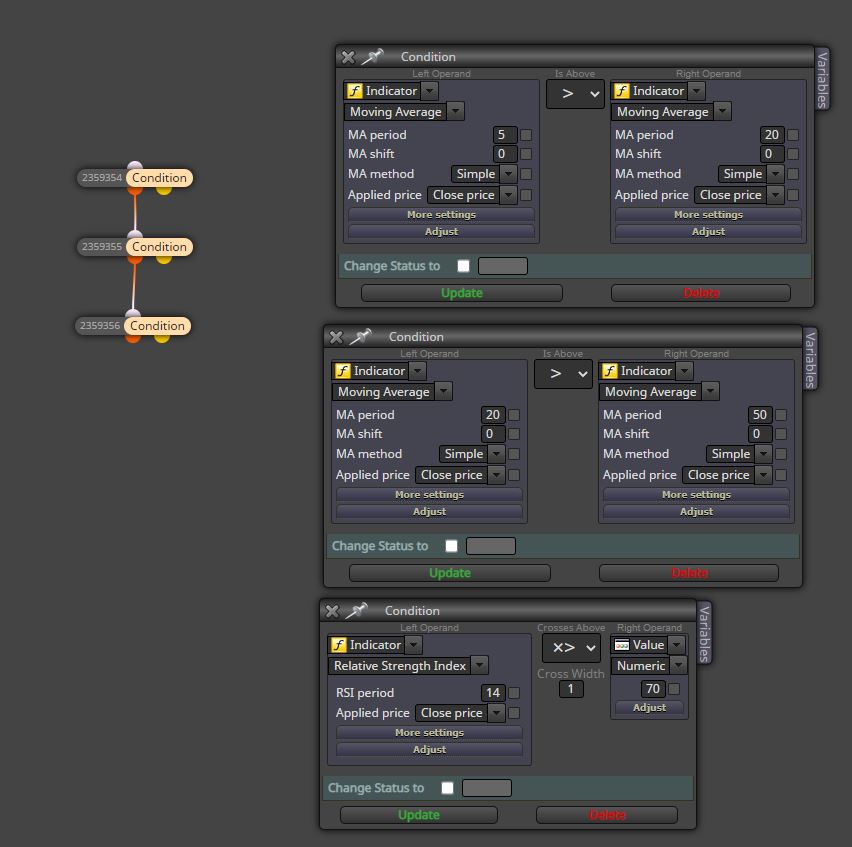Click the yellow output port of node 2359354
This screenshot has height=847, width=852.
point(164,190)
